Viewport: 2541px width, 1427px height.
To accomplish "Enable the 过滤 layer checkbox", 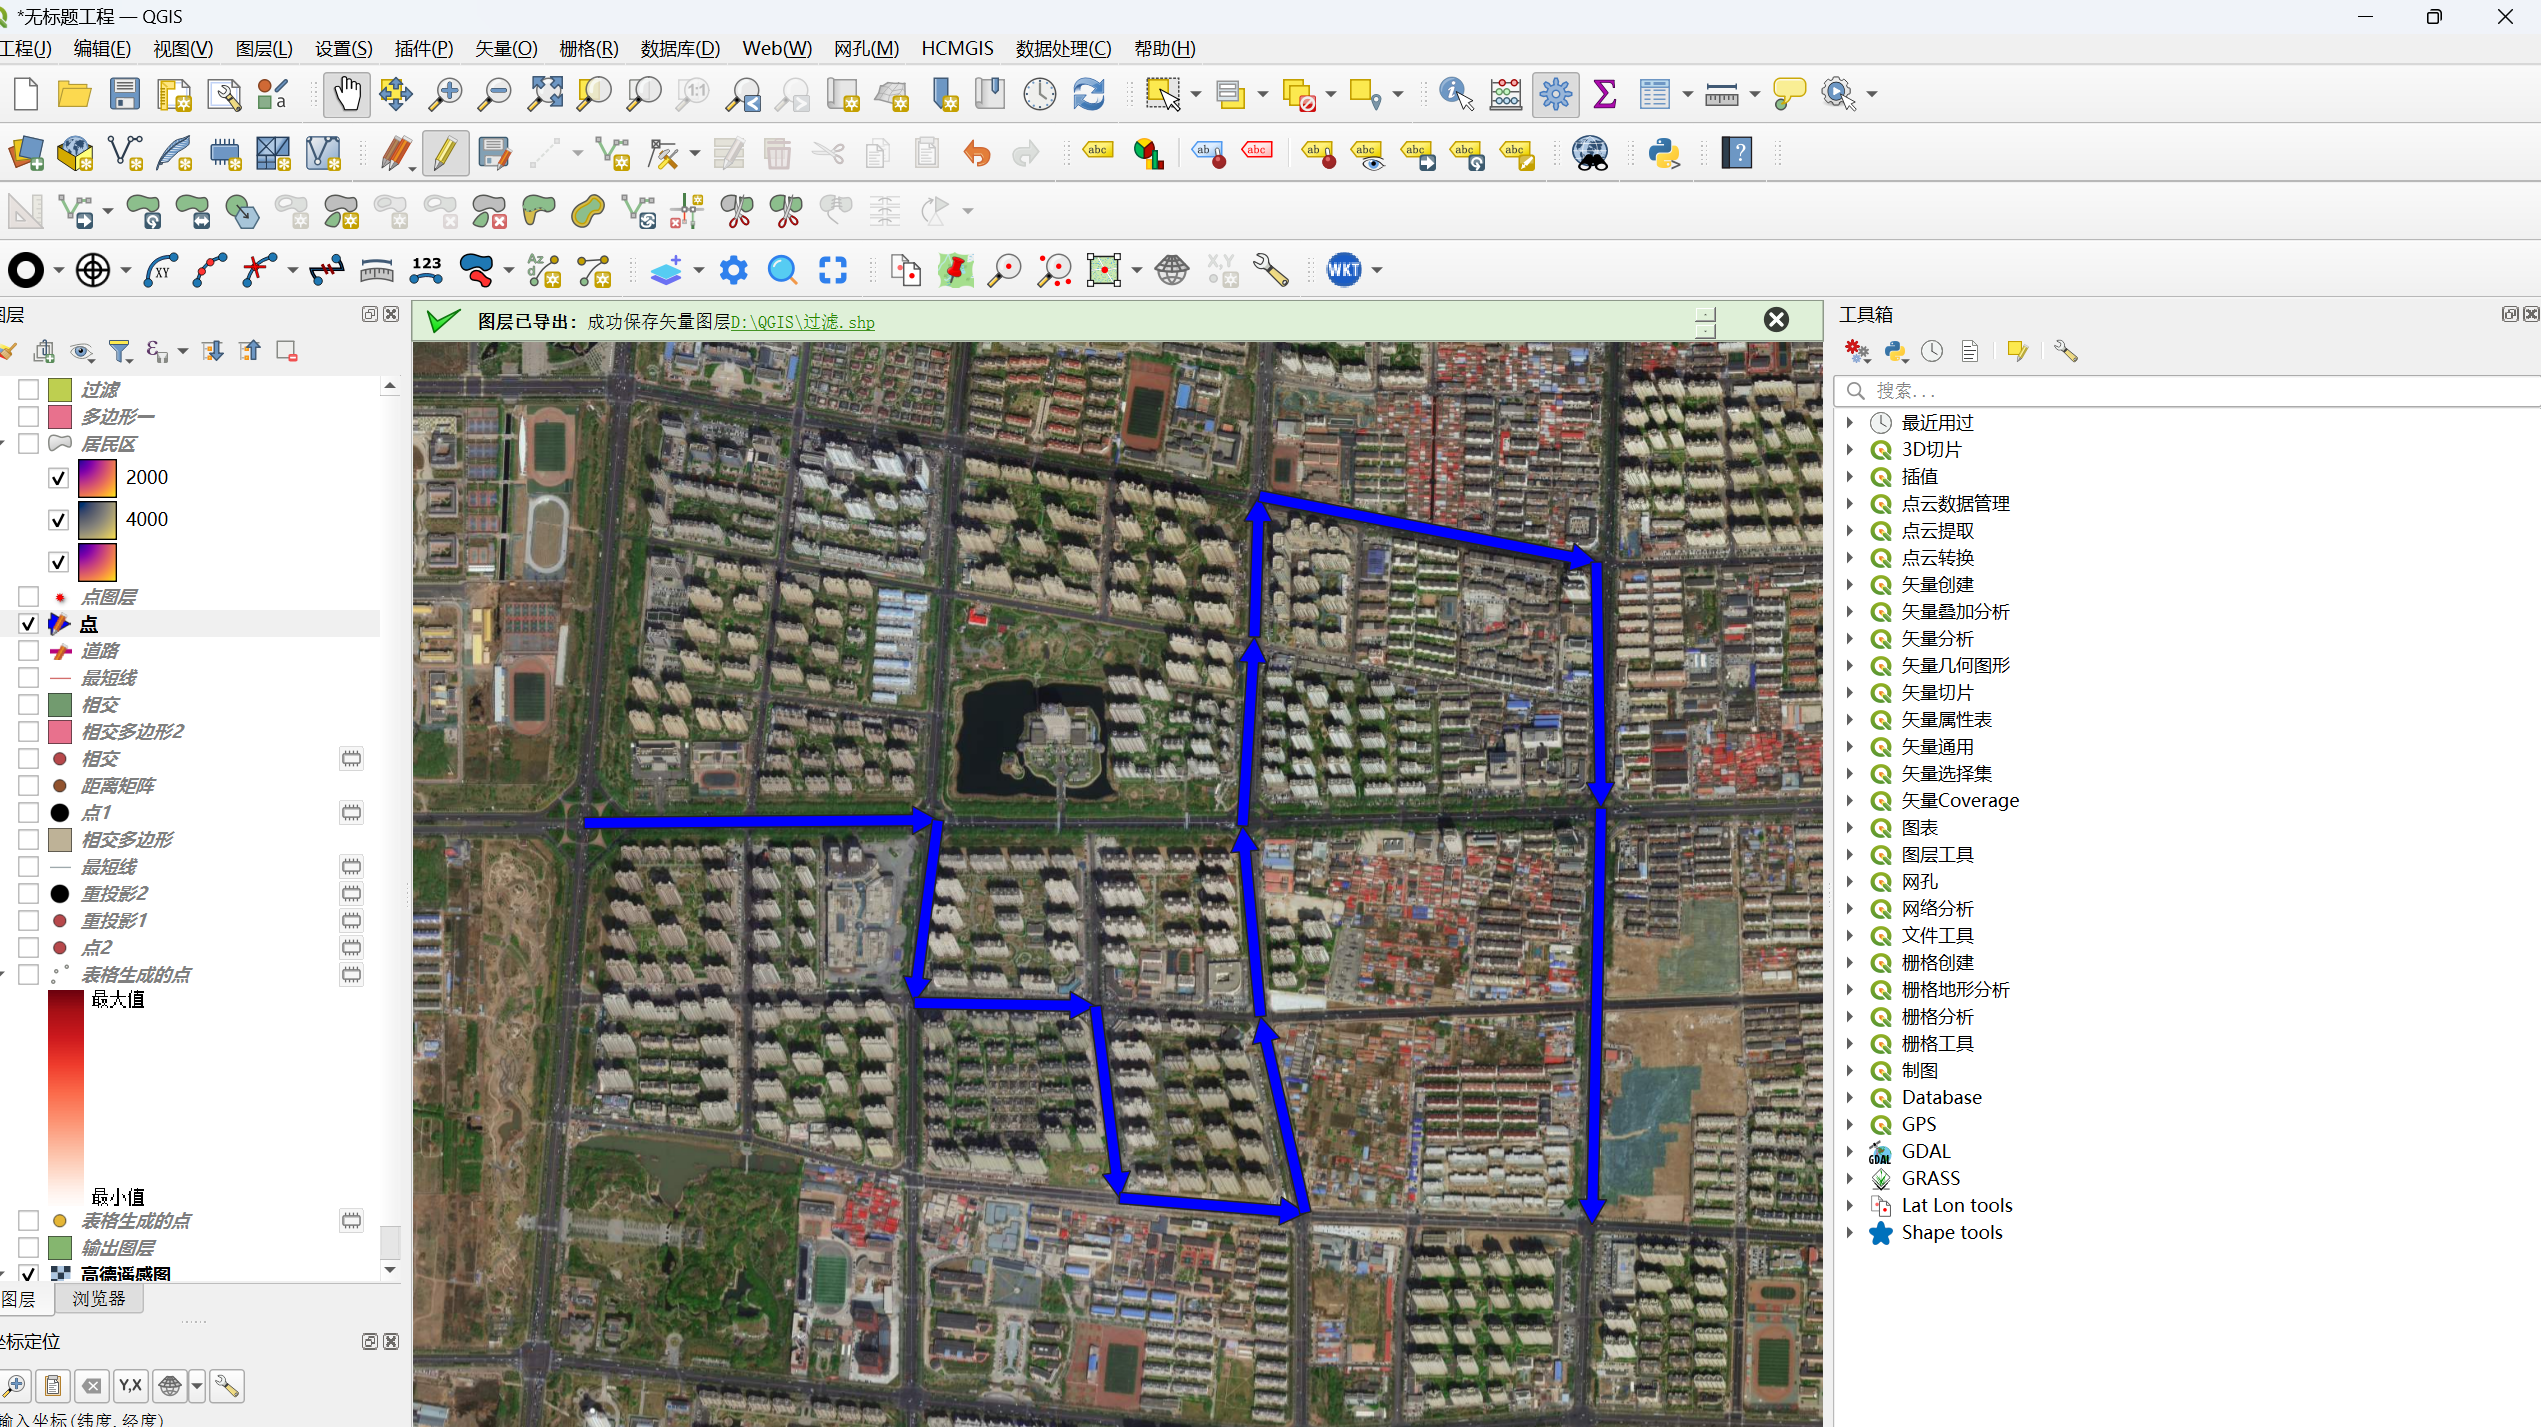I will pyautogui.click(x=29, y=389).
